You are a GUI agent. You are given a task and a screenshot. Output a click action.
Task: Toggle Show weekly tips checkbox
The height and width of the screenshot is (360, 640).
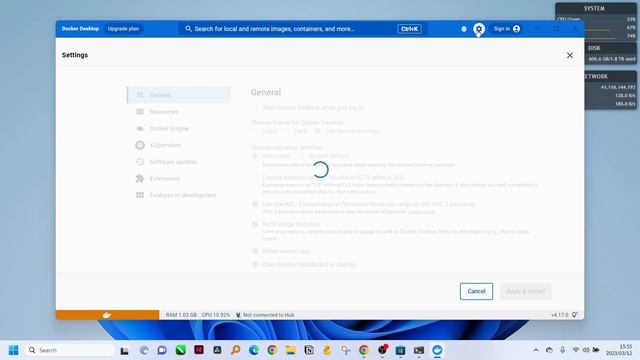(x=255, y=251)
